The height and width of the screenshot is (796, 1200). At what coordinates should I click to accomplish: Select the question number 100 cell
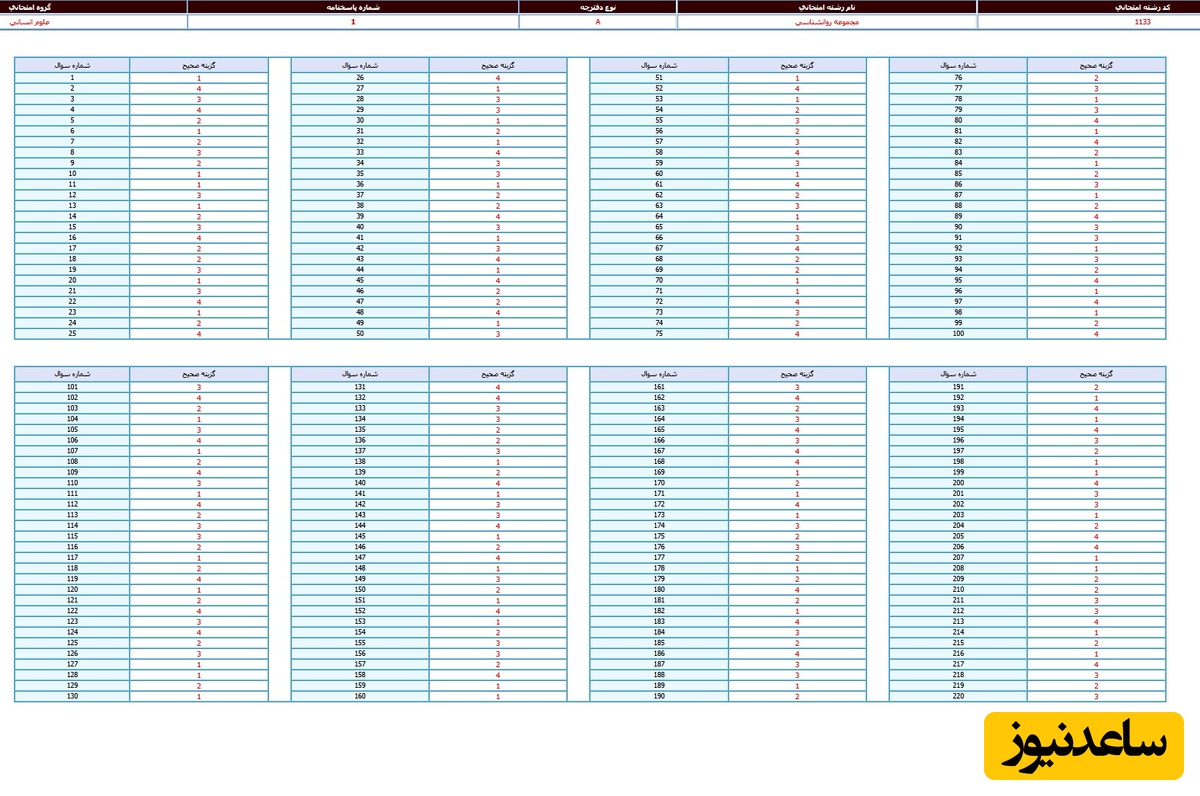[x=958, y=334]
